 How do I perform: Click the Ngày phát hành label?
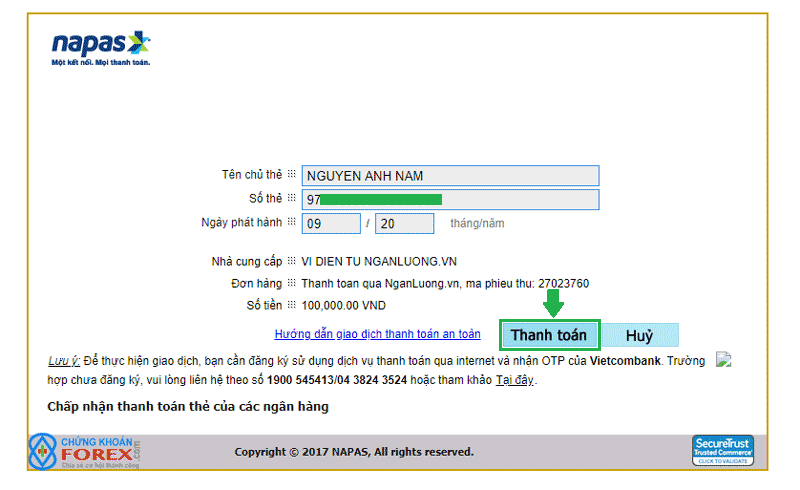[x=241, y=223]
